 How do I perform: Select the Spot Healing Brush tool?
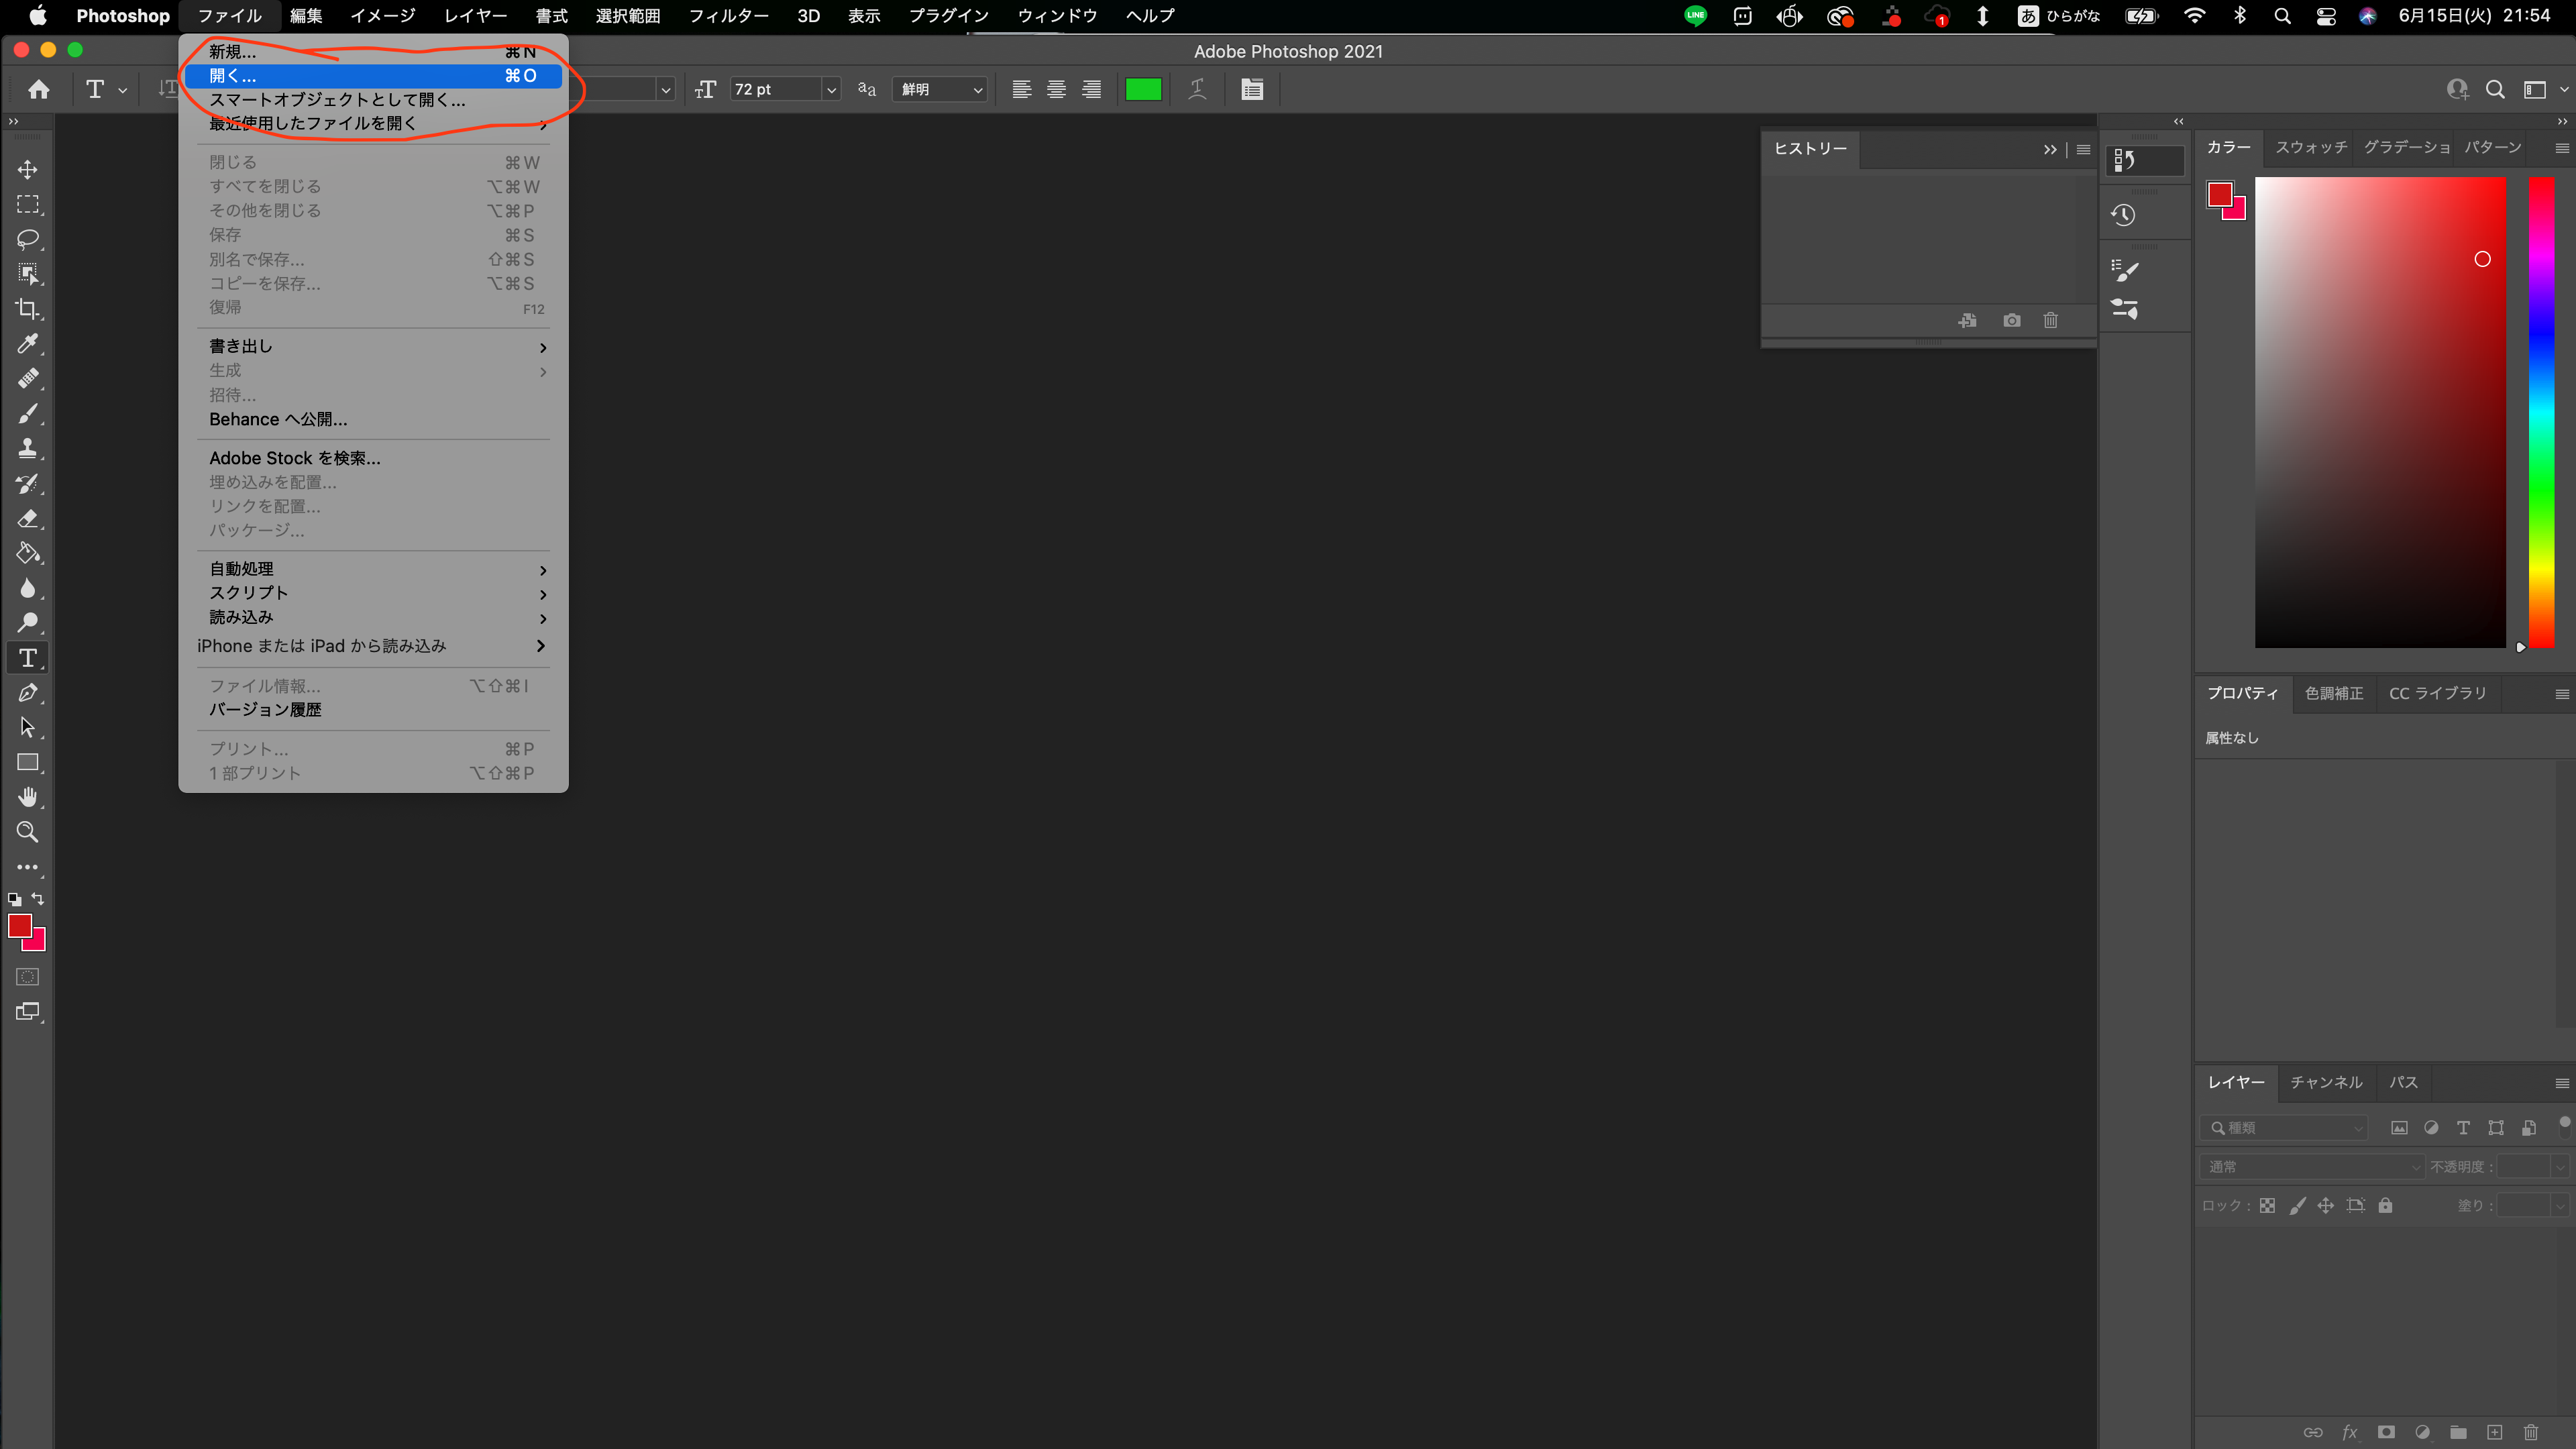tap(27, 378)
